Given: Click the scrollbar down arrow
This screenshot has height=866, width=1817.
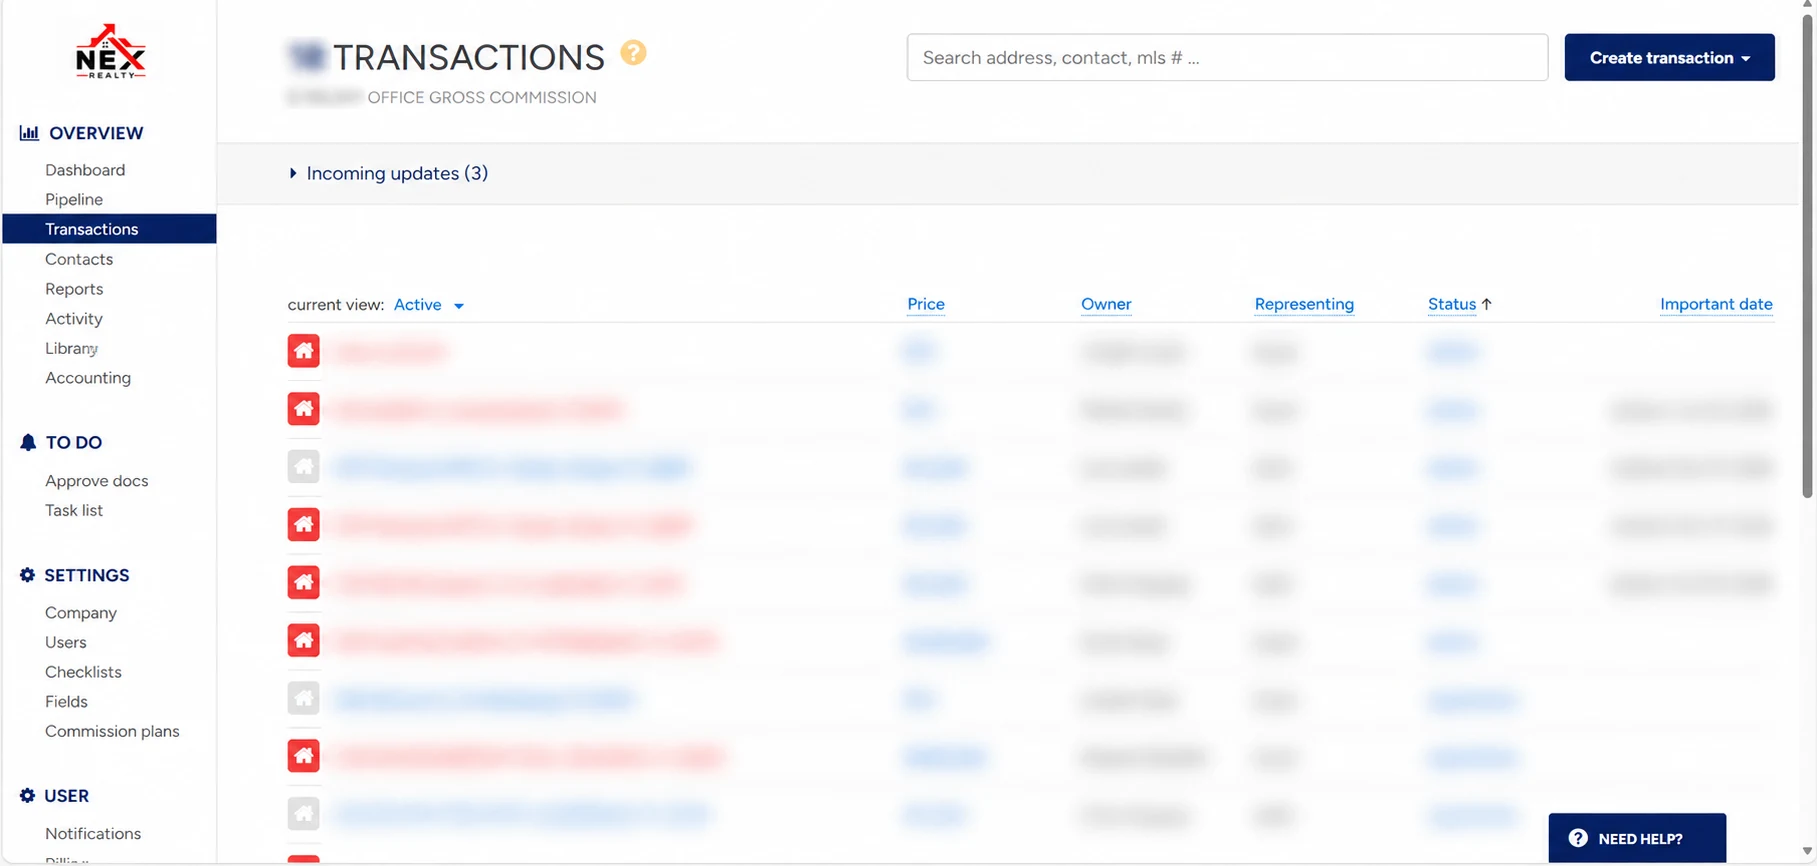Looking at the screenshot, I should point(1808,852).
